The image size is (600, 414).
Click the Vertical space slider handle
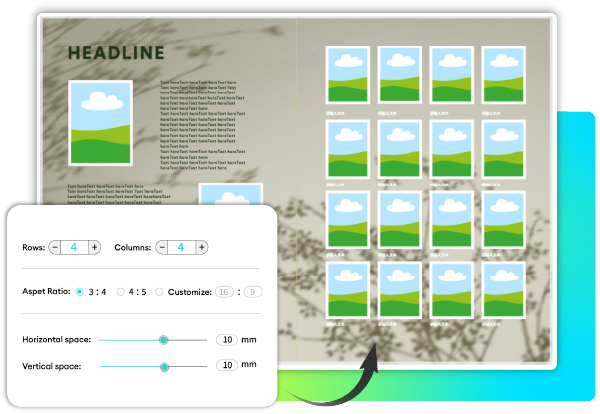point(165,366)
